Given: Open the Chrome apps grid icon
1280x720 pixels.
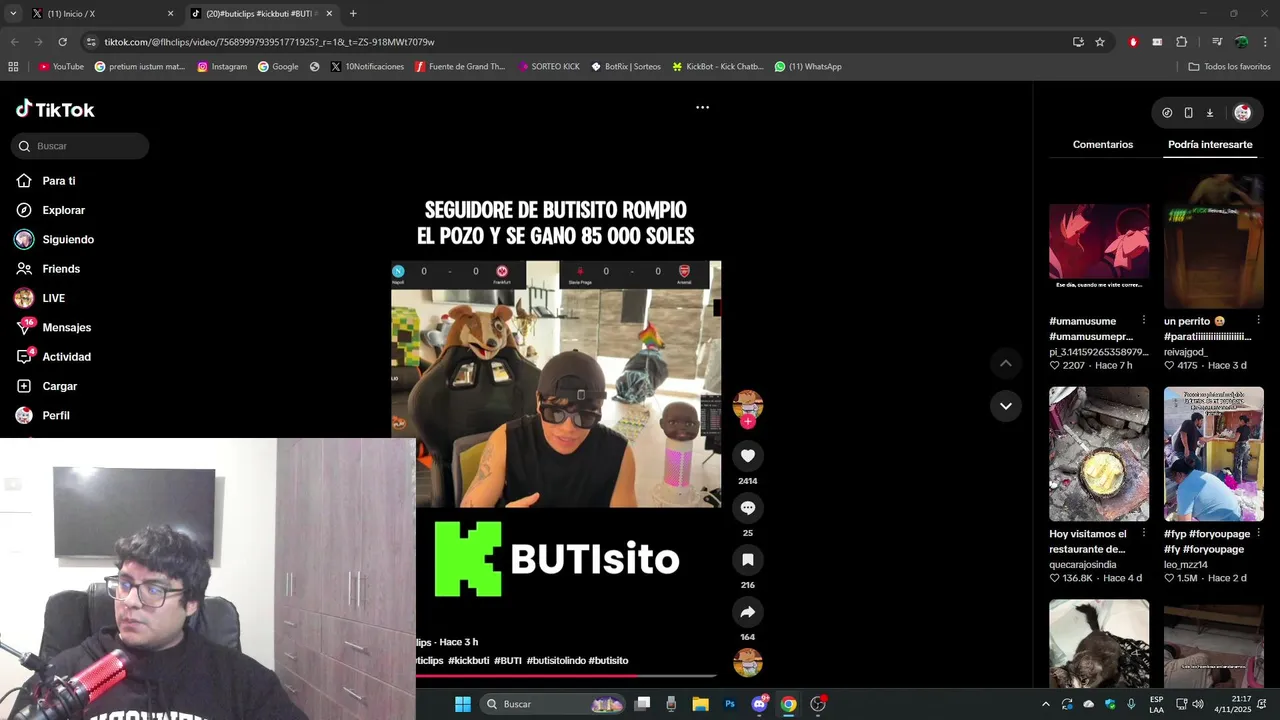Looking at the screenshot, I should pos(13,67).
